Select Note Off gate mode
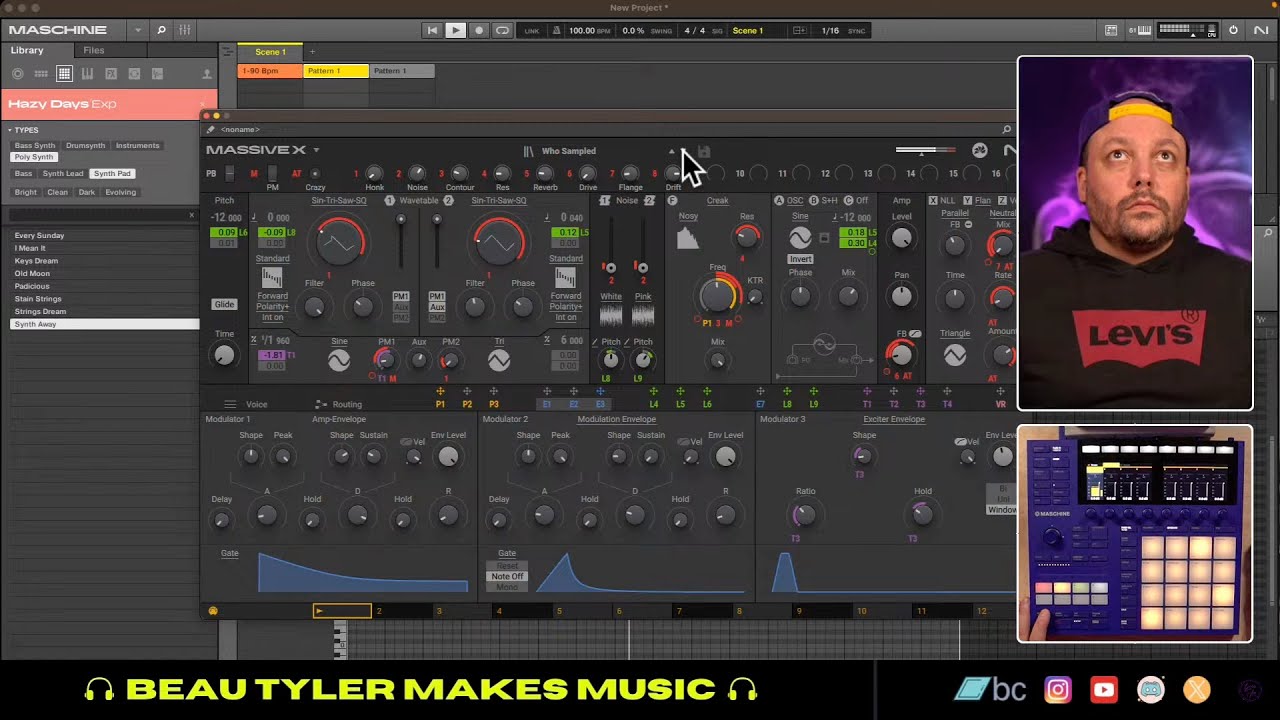 click(x=507, y=577)
